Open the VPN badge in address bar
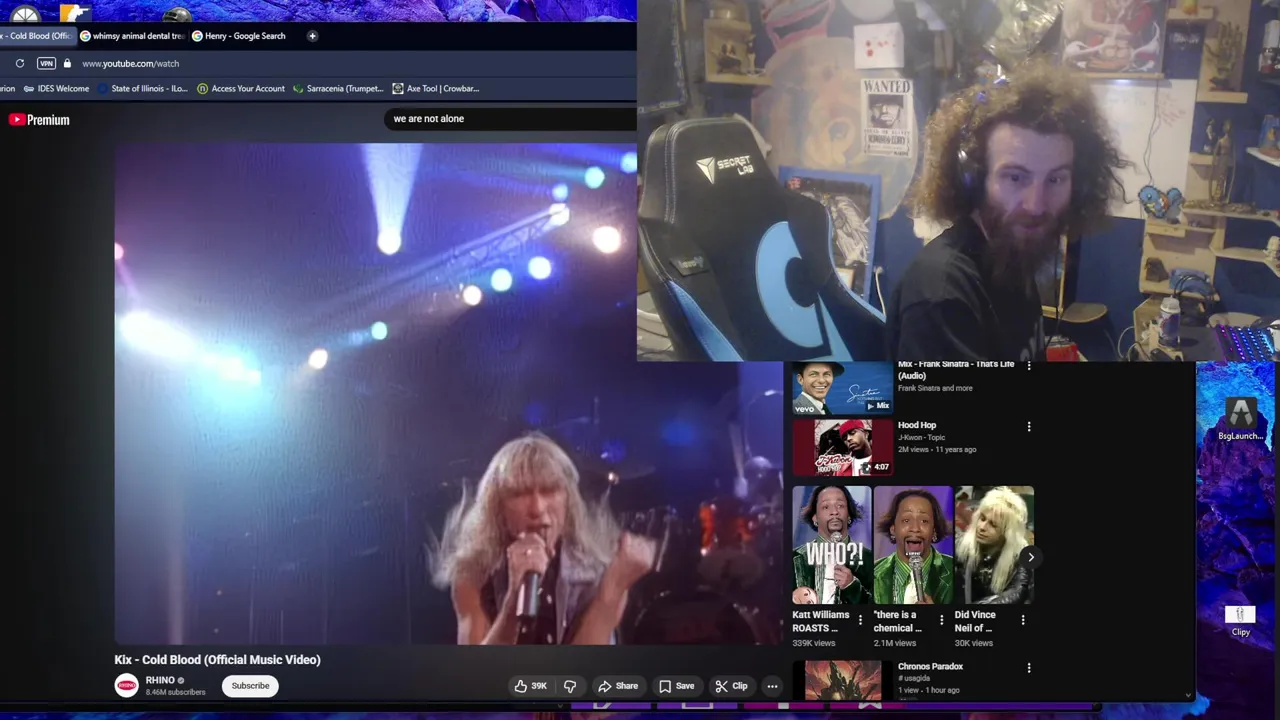The height and width of the screenshot is (720, 1280). click(46, 63)
